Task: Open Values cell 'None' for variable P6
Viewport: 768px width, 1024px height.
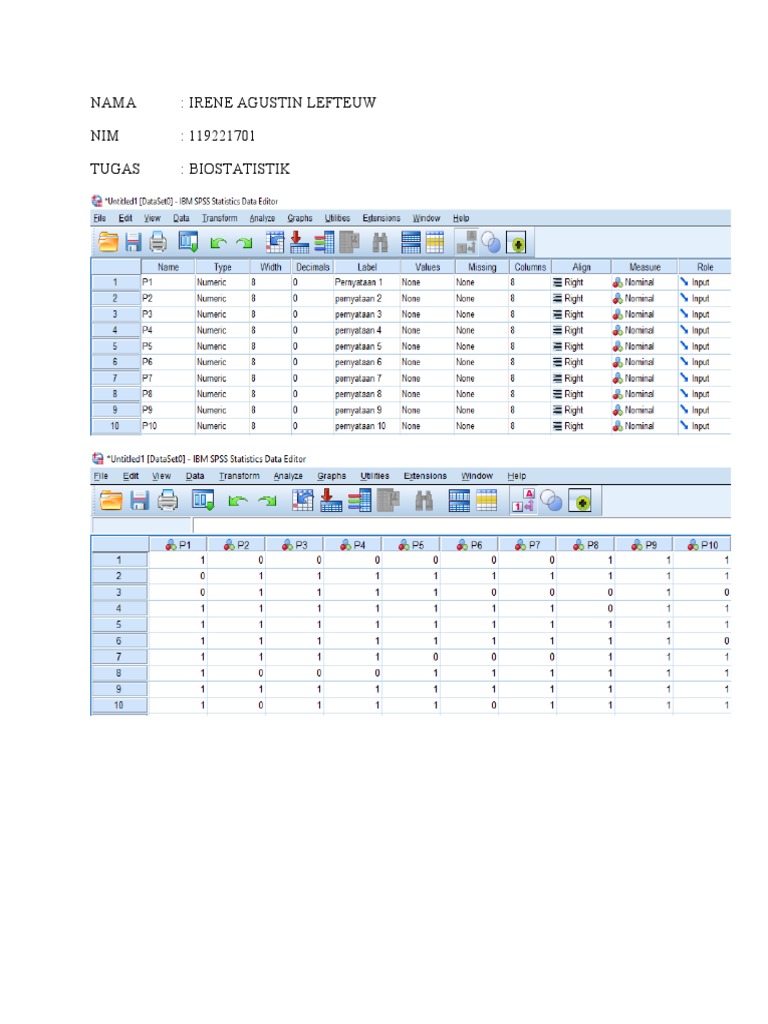Action: pyautogui.click(x=427, y=362)
